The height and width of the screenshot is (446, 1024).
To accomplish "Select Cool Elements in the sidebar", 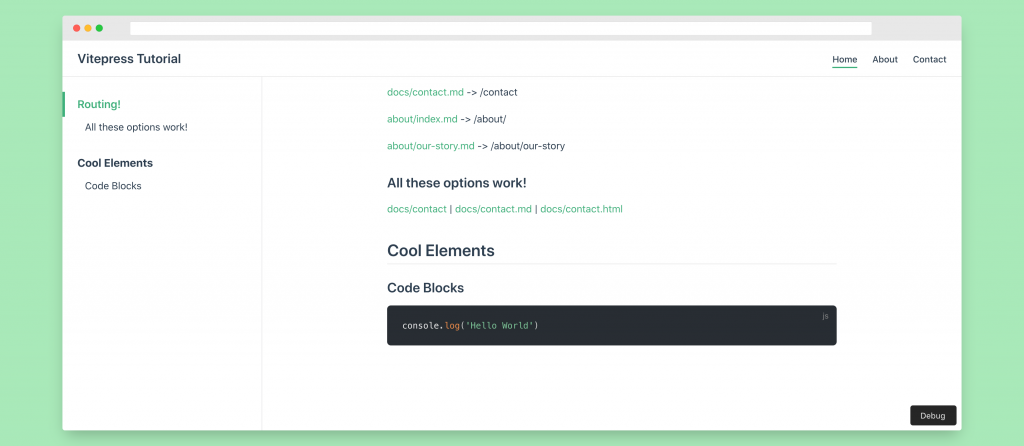I will [115, 163].
